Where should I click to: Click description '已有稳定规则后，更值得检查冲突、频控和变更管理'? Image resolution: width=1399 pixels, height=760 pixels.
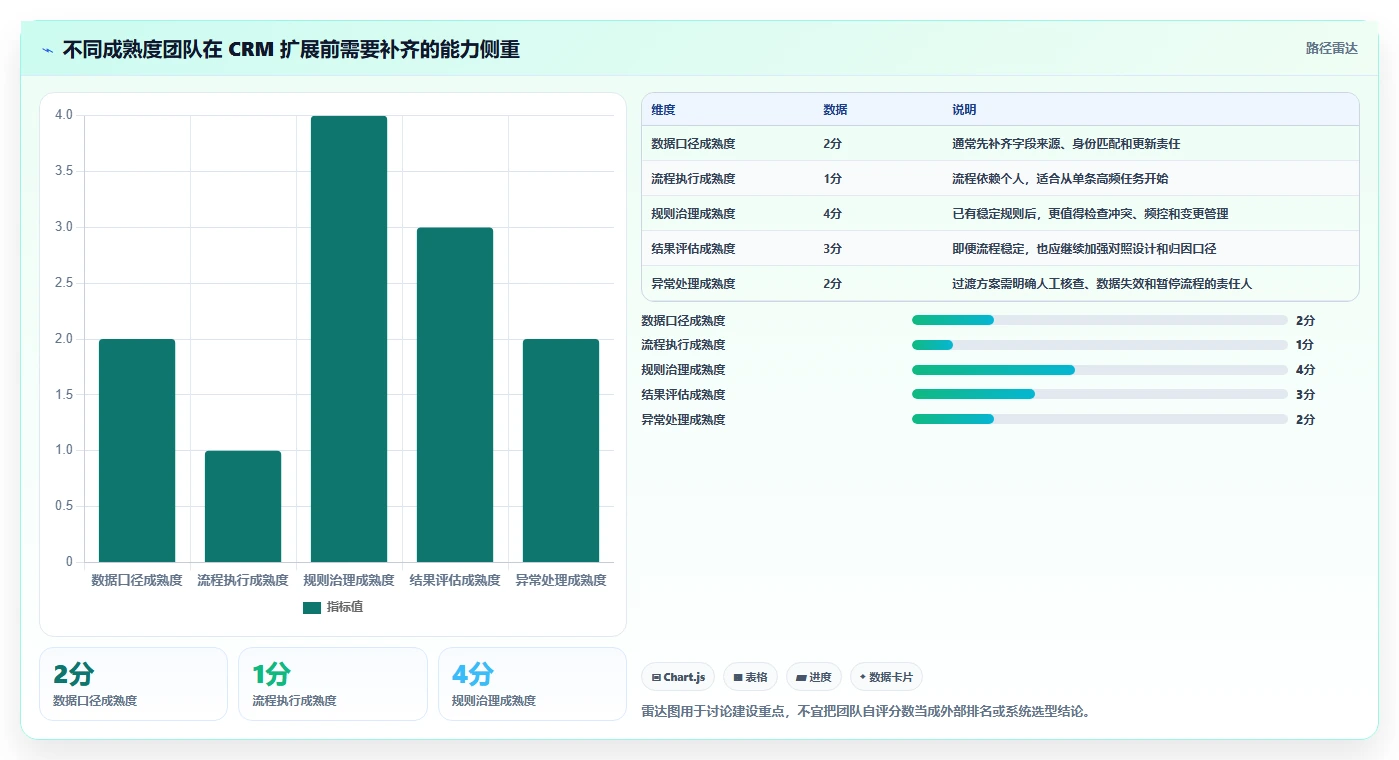[x=1090, y=214]
